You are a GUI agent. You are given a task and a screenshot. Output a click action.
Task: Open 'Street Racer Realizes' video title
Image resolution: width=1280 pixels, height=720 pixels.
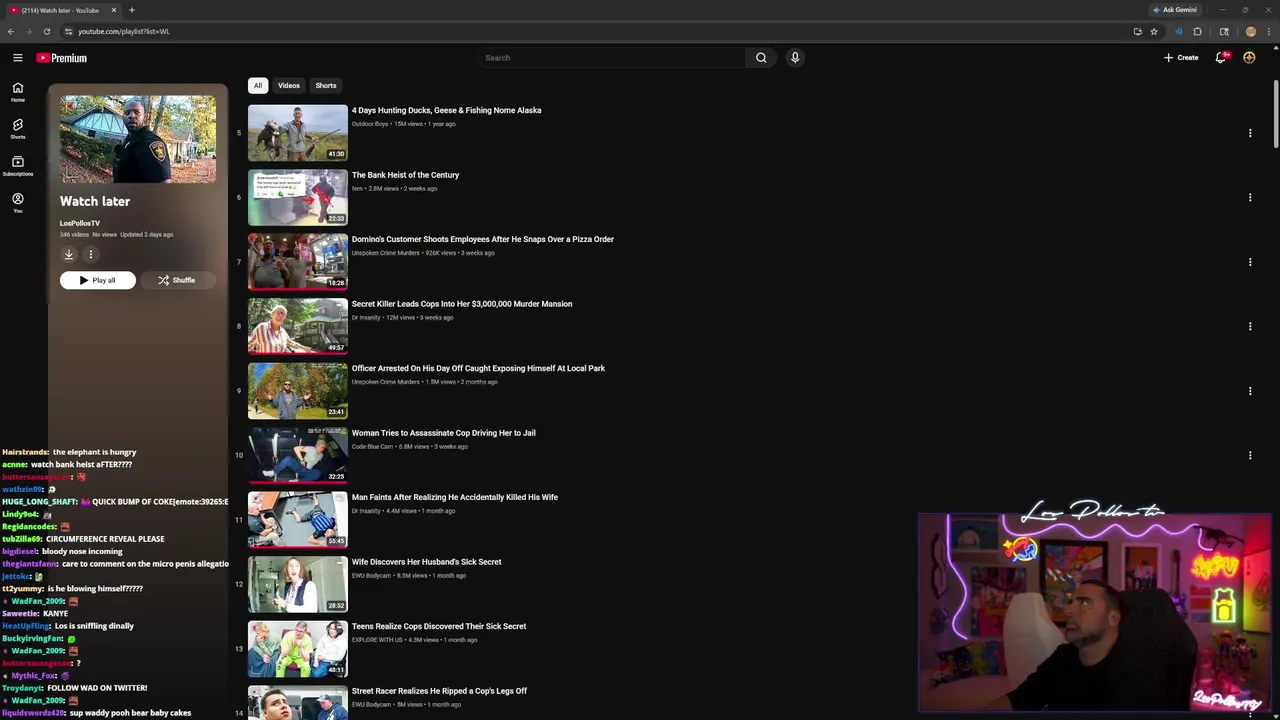point(439,691)
